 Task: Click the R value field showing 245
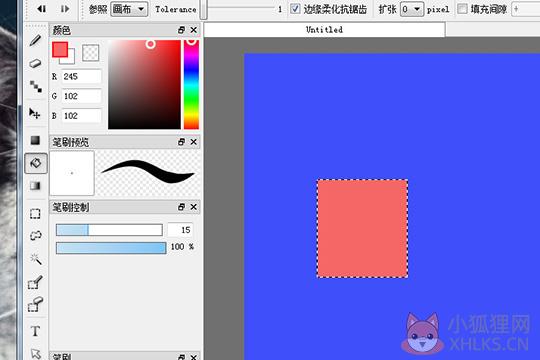(81, 76)
